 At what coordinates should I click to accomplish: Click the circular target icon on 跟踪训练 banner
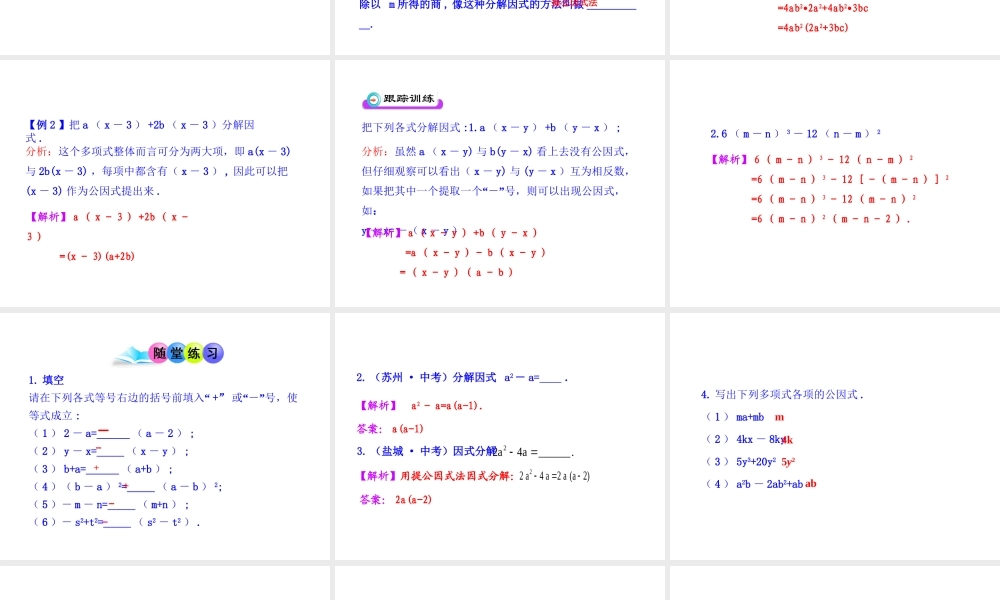click(x=373, y=99)
